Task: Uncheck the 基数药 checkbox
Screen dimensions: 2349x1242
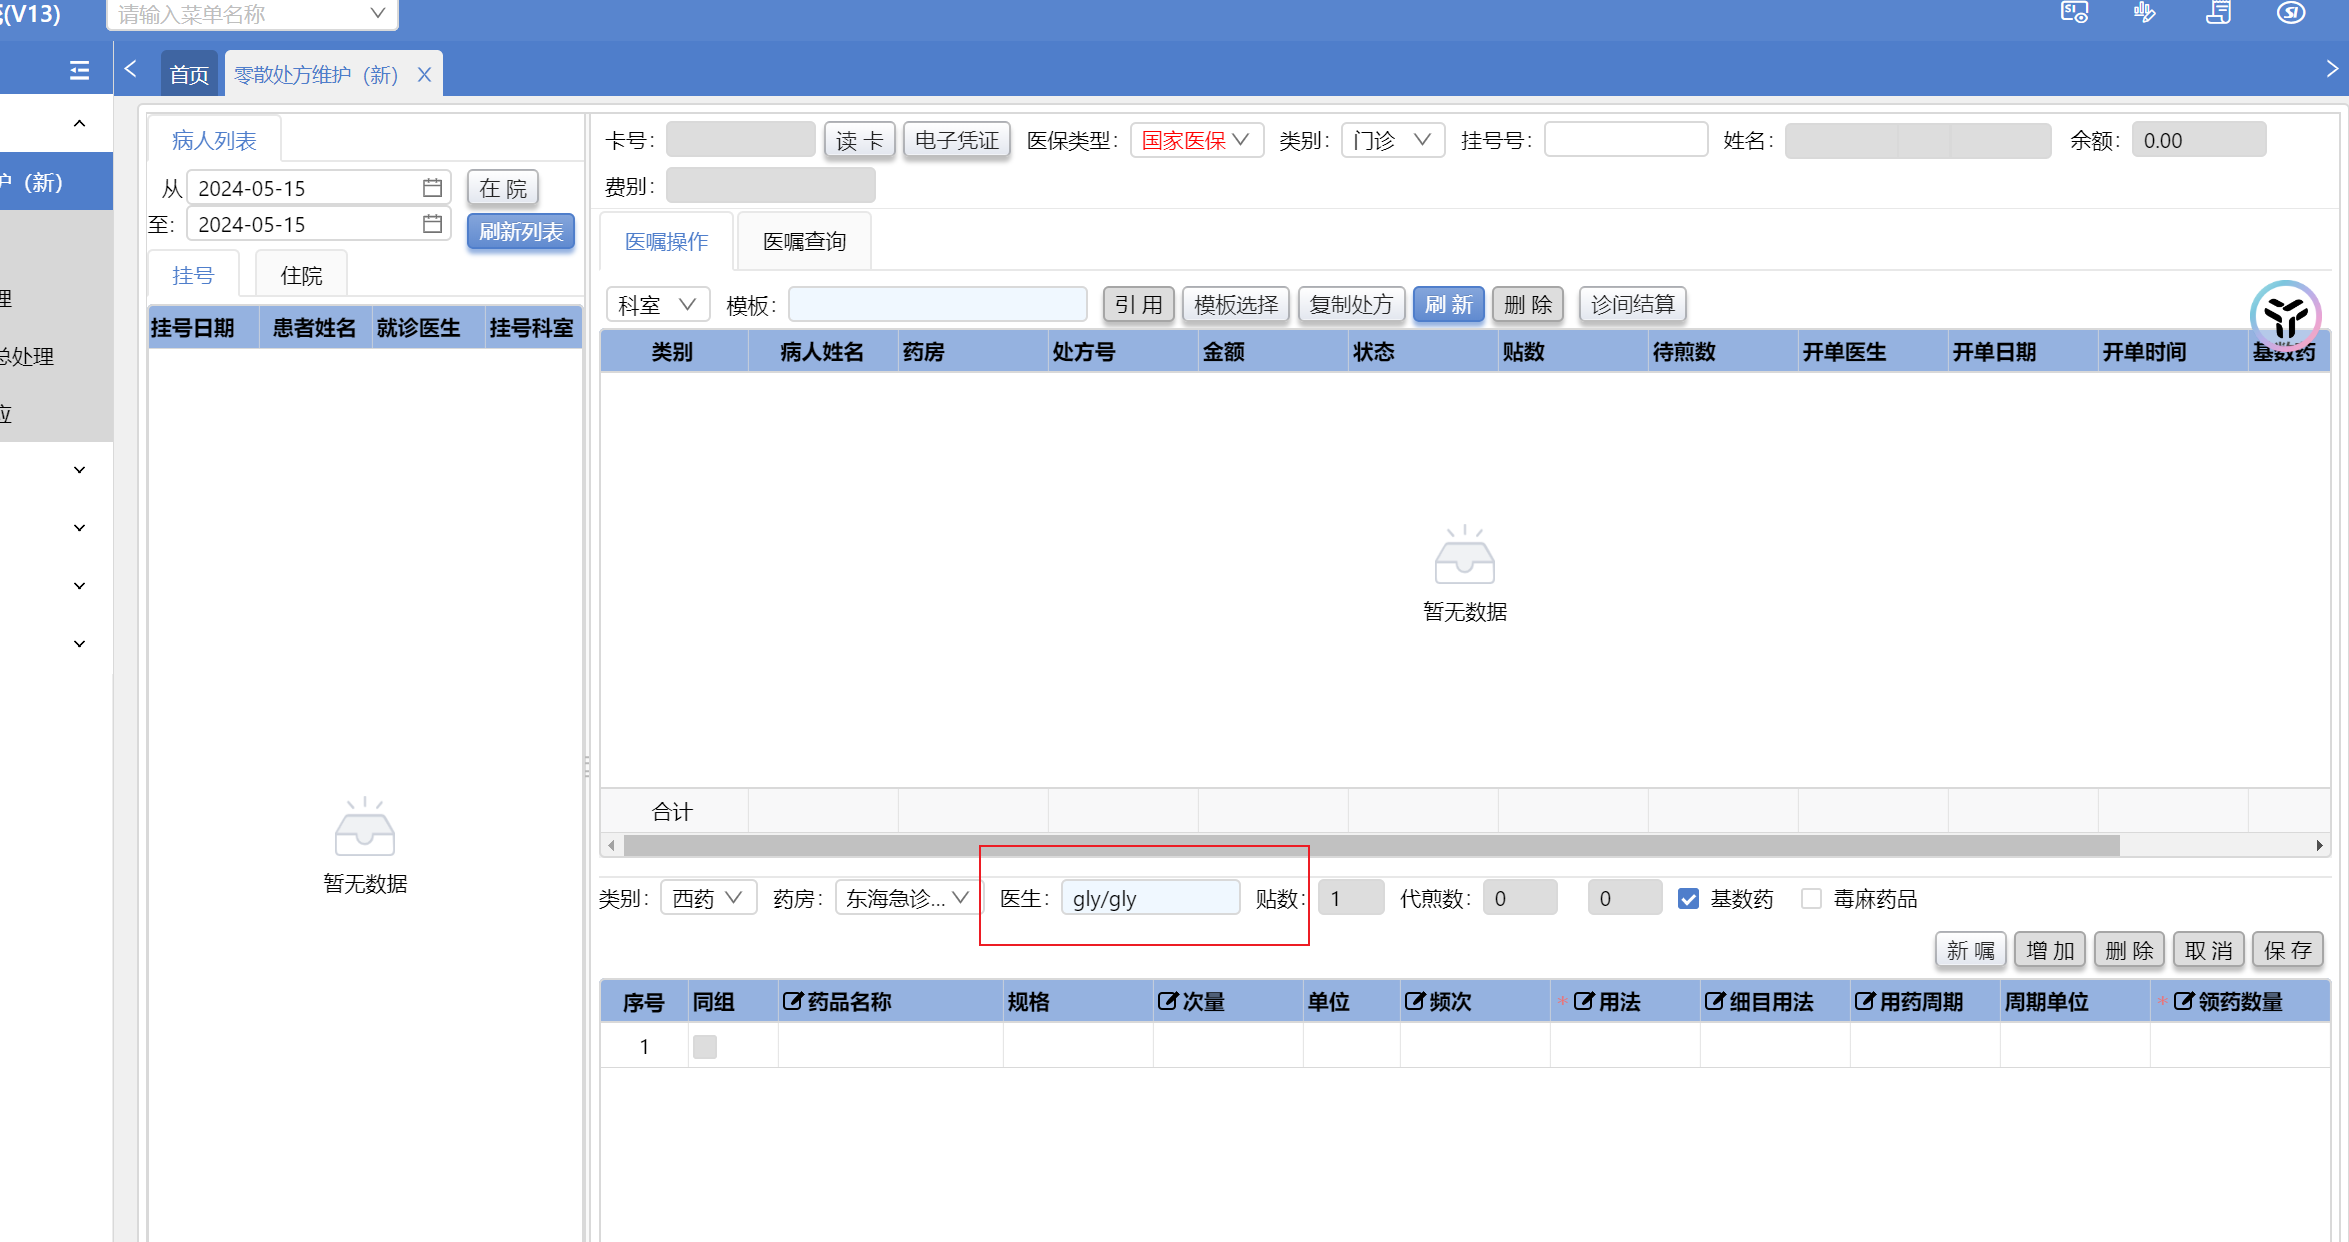Action: [x=1688, y=899]
